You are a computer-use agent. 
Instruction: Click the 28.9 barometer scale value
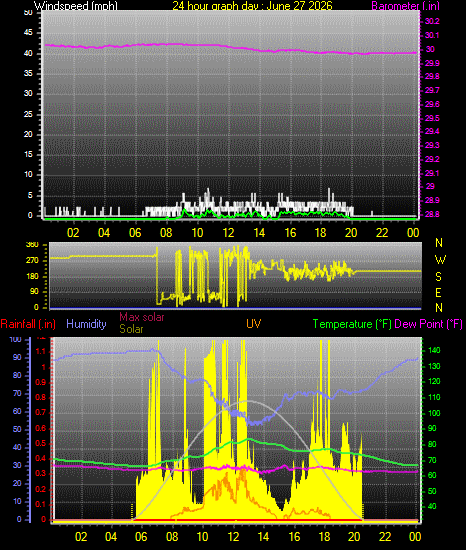432,200
